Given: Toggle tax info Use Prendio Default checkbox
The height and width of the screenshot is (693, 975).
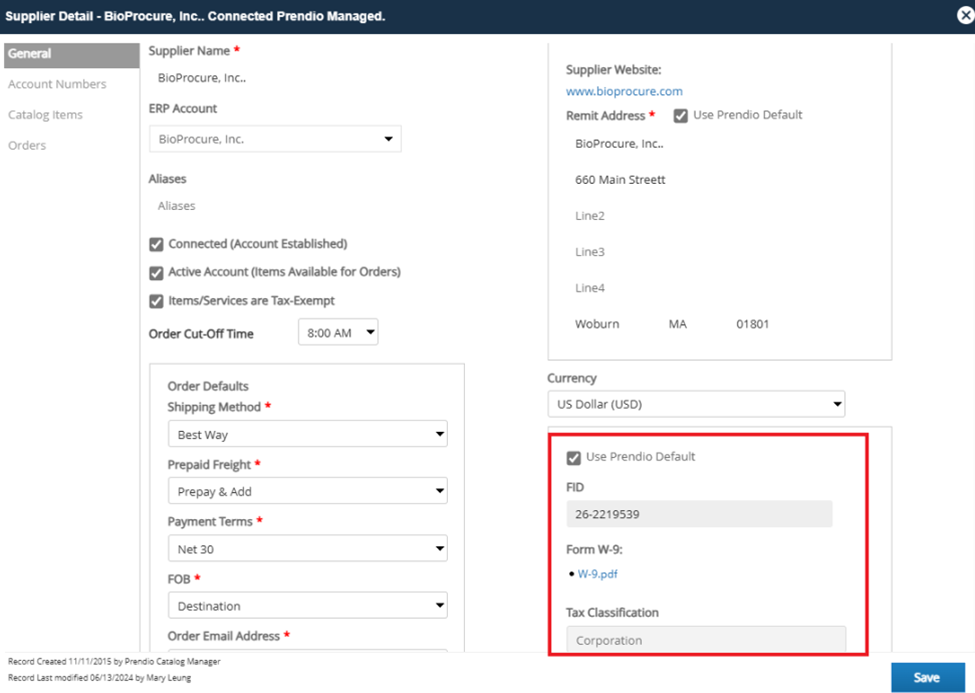Looking at the screenshot, I should (x=573, y=458).
